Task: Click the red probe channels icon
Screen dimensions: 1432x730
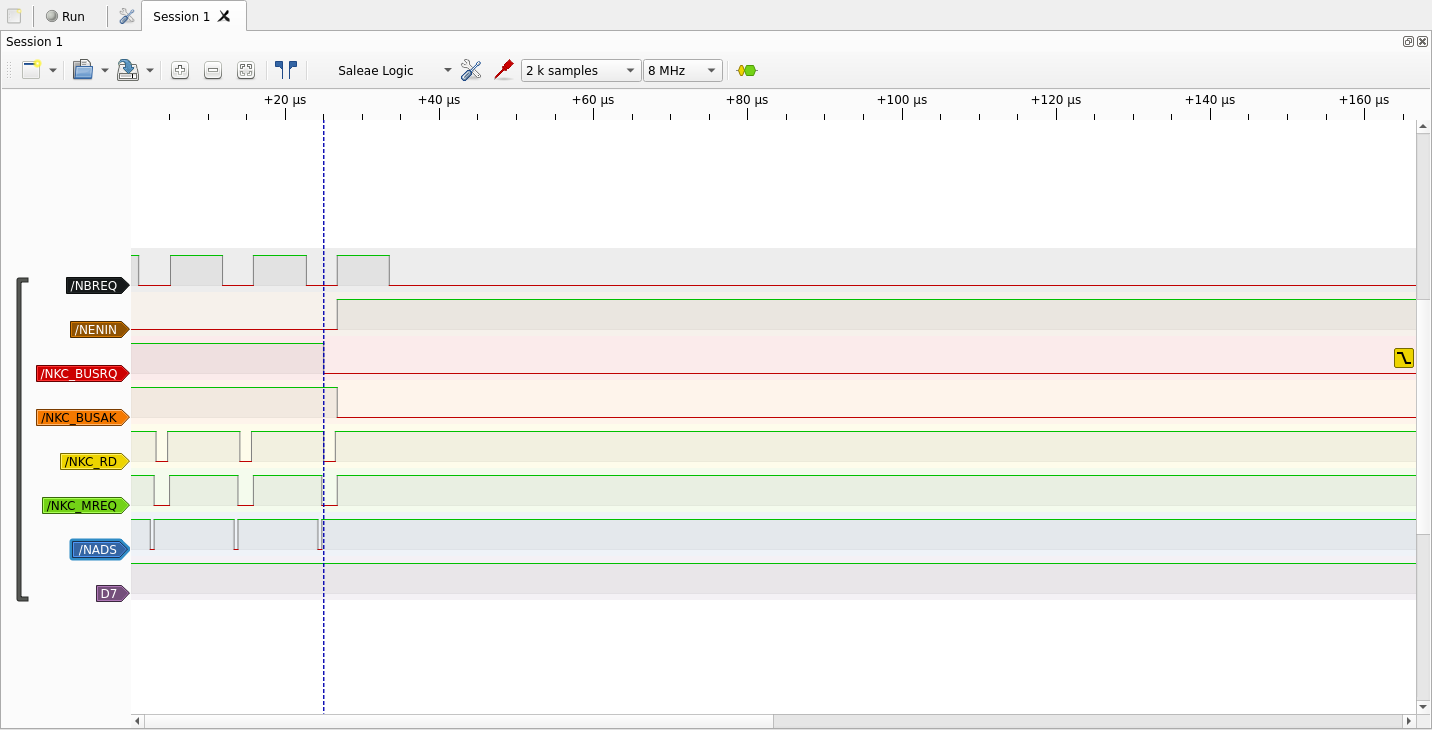Action: [504, 70]
